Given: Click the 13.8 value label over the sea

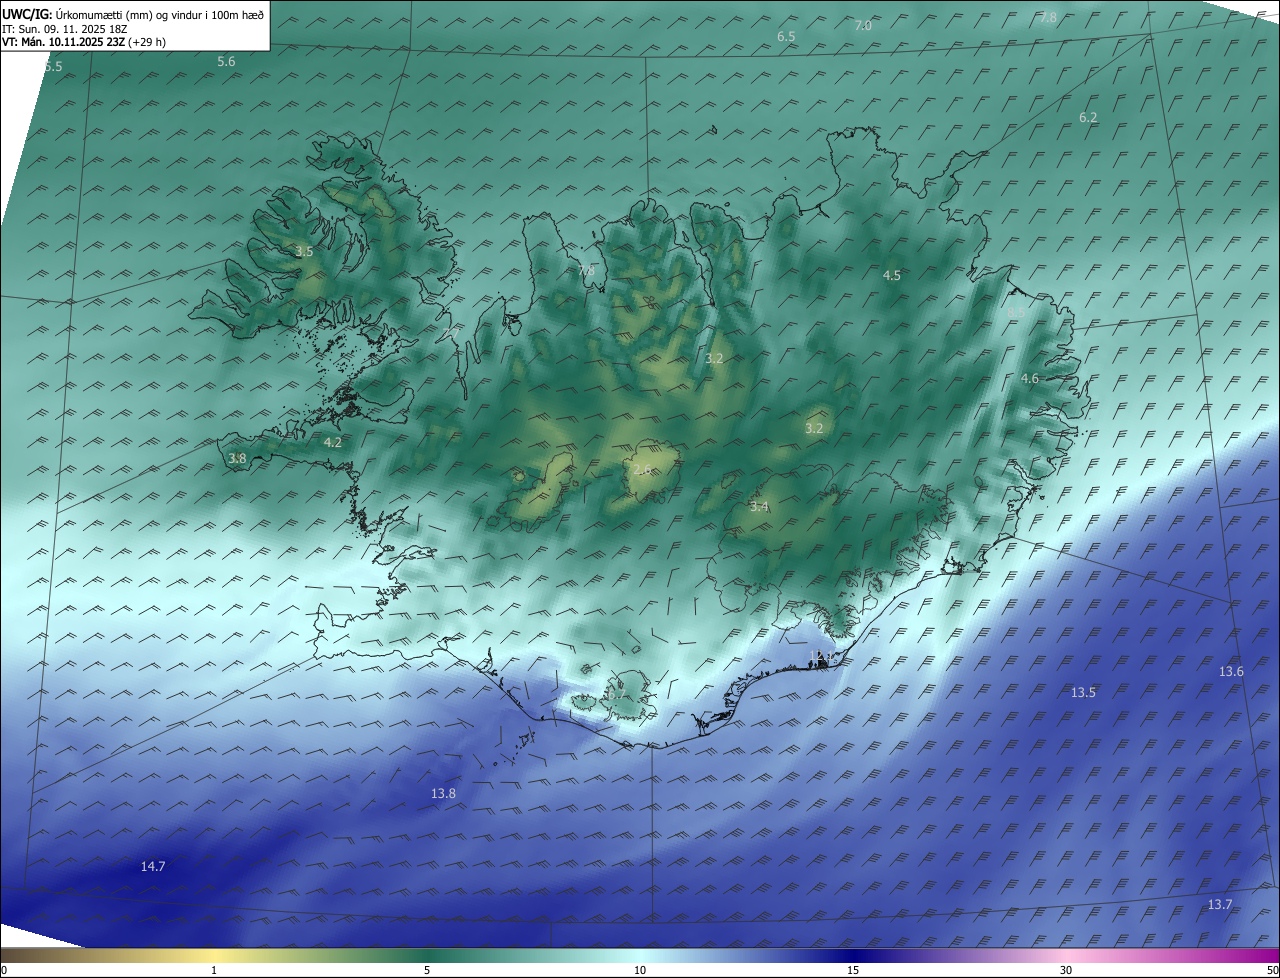Looking at the screenshot, I should click(443, 793).
